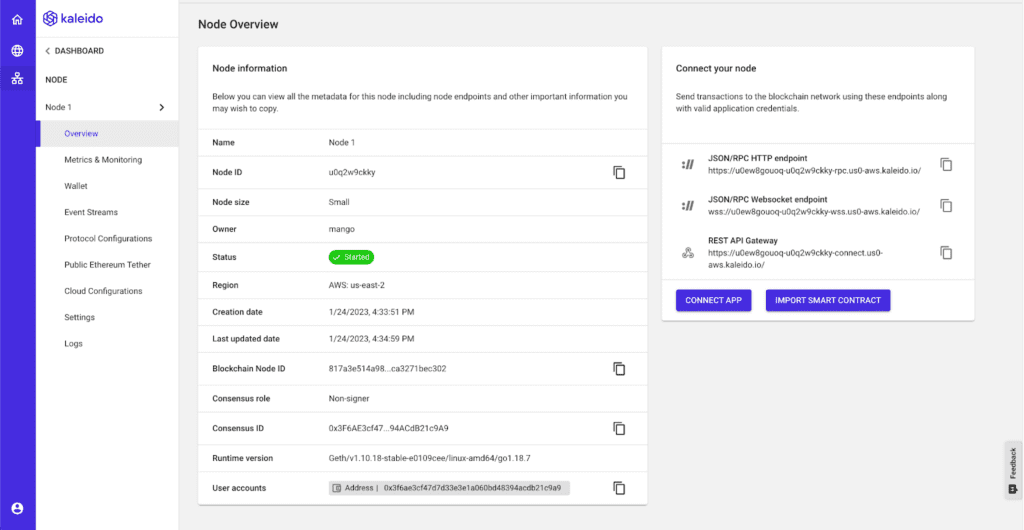
Task: Copy the user account address
Action: tap(619, 488)
